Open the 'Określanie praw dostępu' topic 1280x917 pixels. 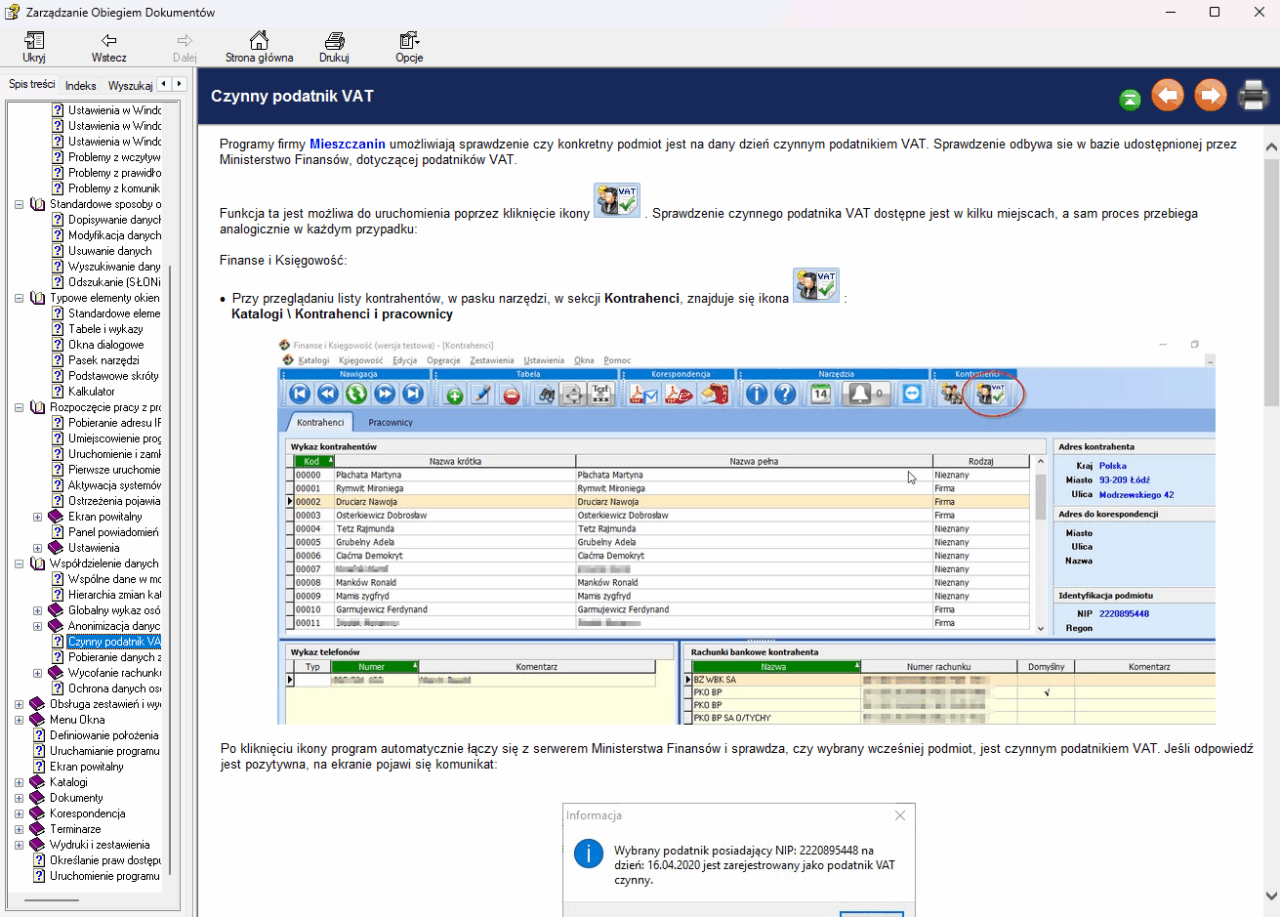pos(104,860)
